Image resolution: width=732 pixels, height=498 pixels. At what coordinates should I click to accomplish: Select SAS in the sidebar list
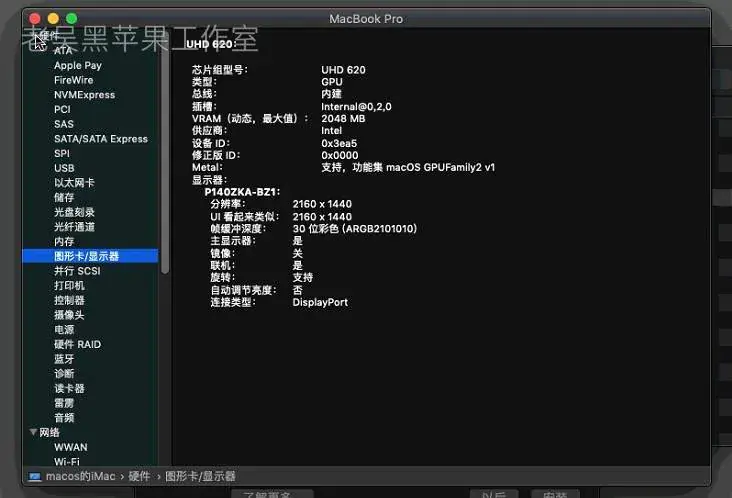63,124
